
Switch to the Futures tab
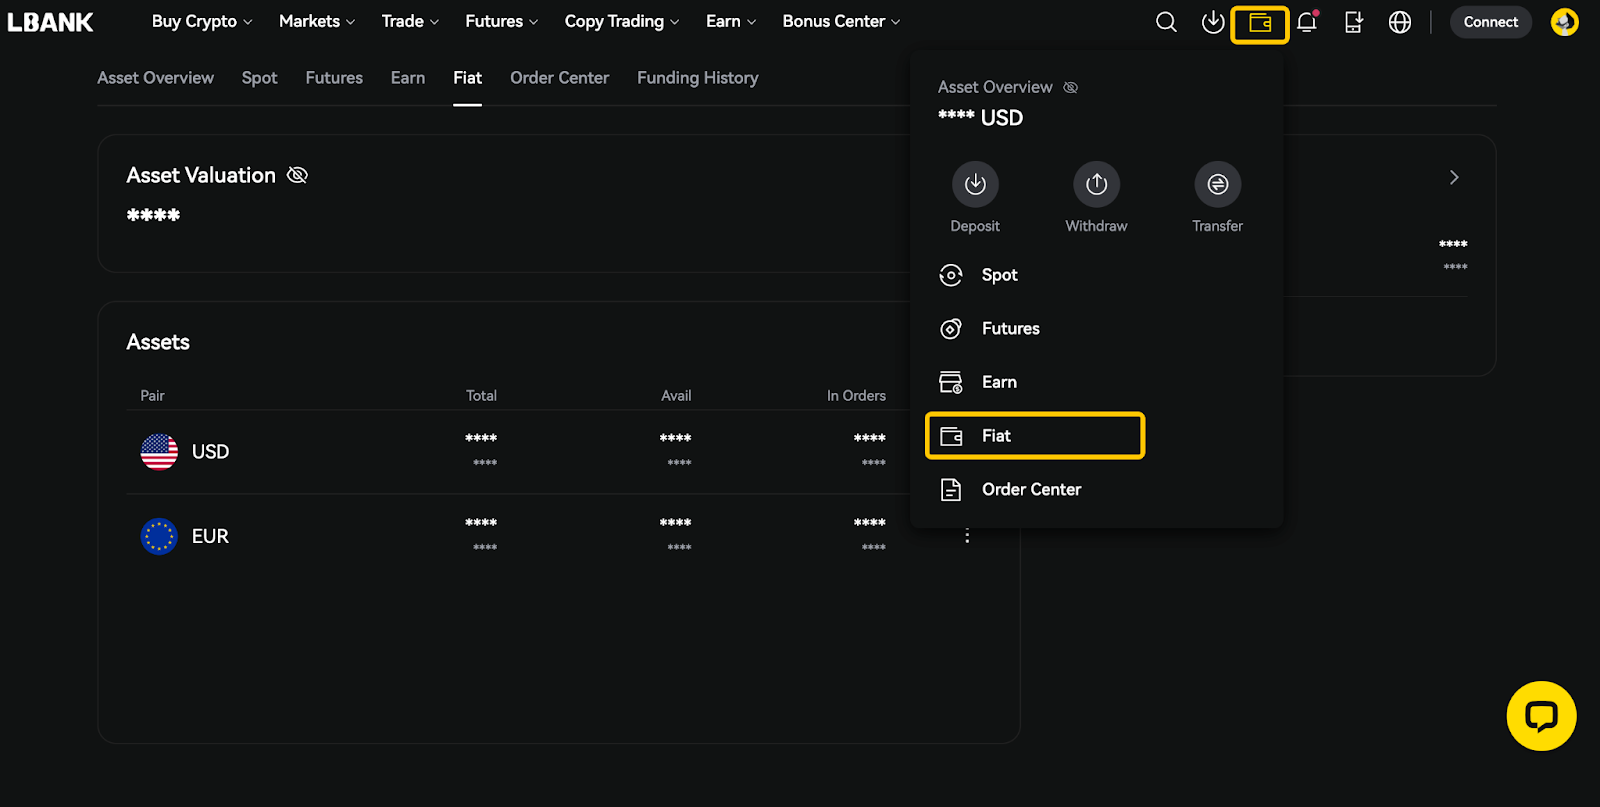coord(334,78)
